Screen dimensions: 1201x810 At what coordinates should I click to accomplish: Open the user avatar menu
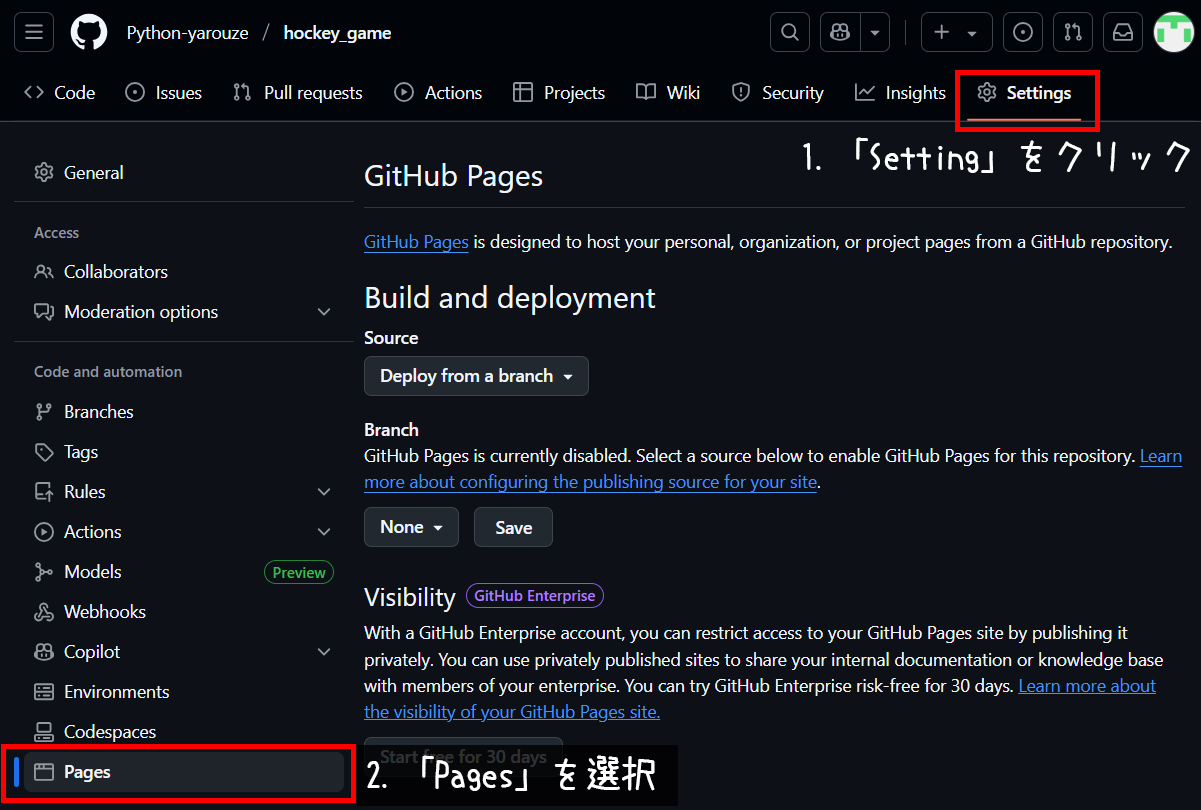(x=1174, y=33)
